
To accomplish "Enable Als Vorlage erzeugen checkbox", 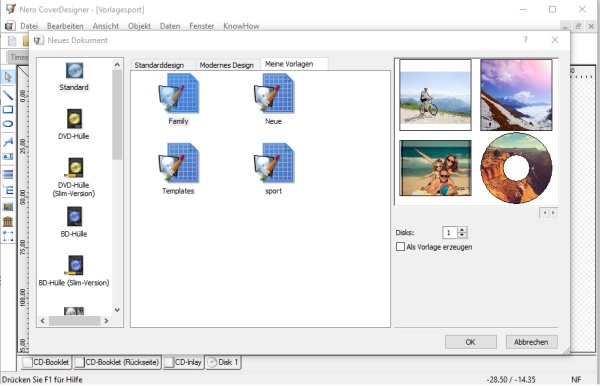I will 400,247.
